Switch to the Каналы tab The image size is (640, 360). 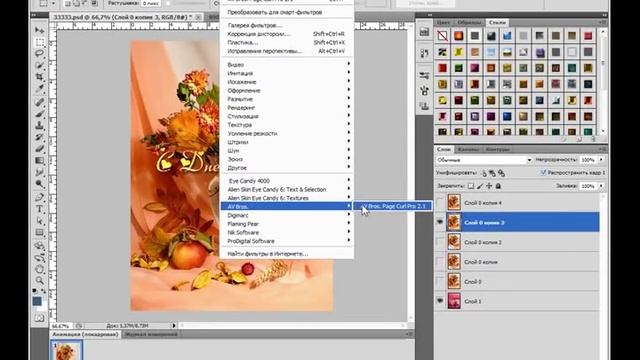(x=468, y=149)
